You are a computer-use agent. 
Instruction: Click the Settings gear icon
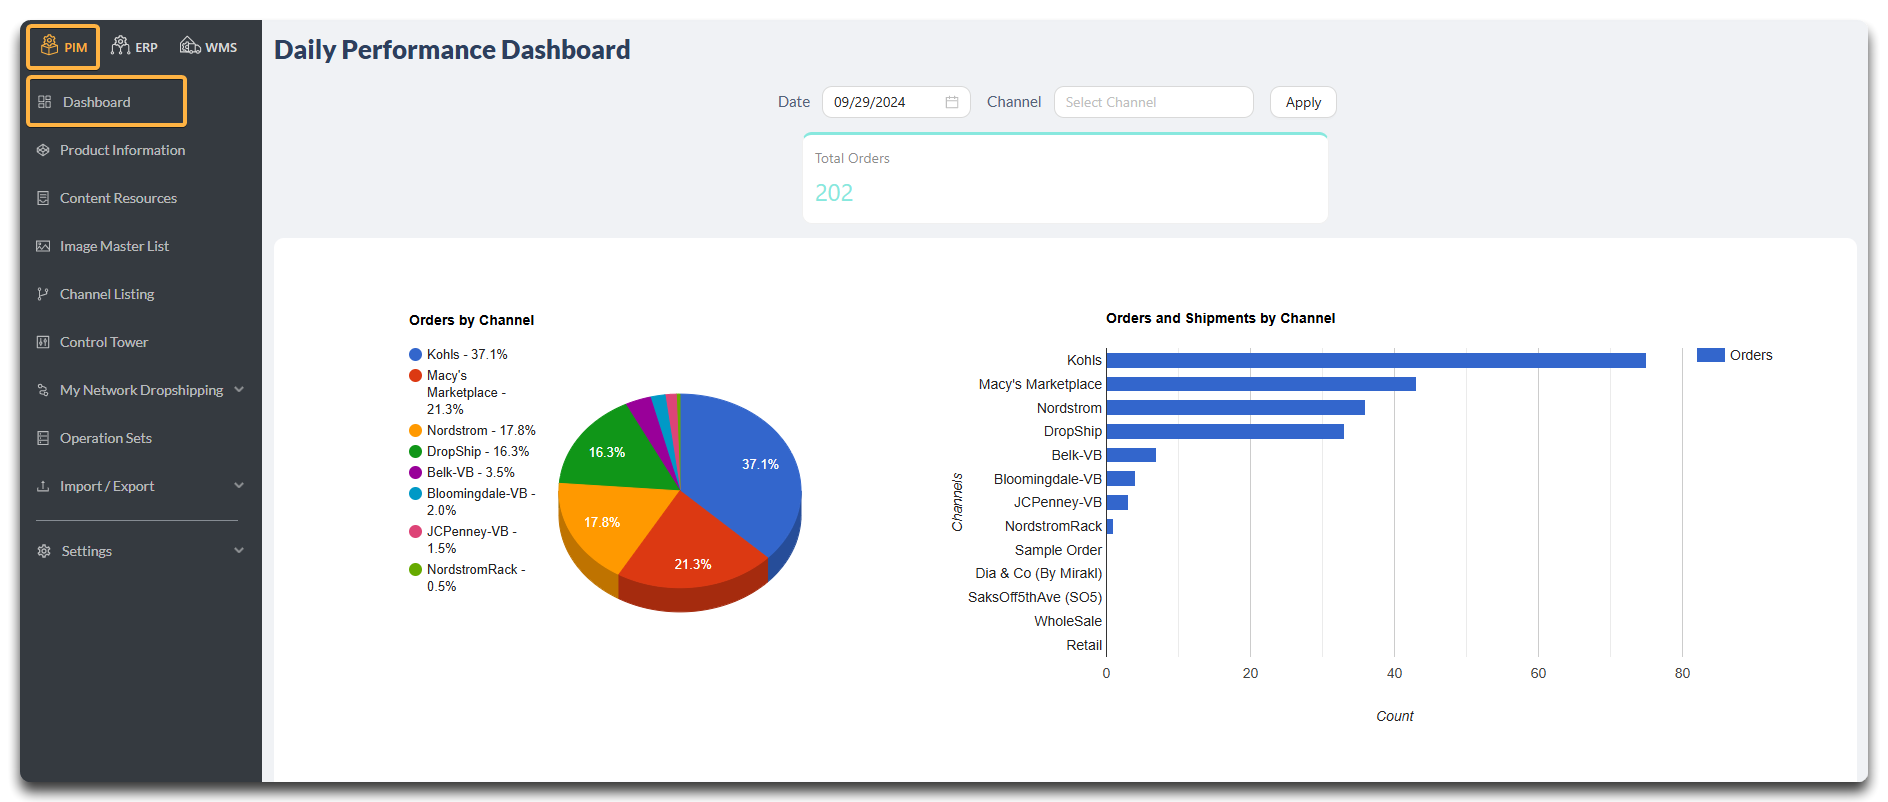click(x=44, y=551)
